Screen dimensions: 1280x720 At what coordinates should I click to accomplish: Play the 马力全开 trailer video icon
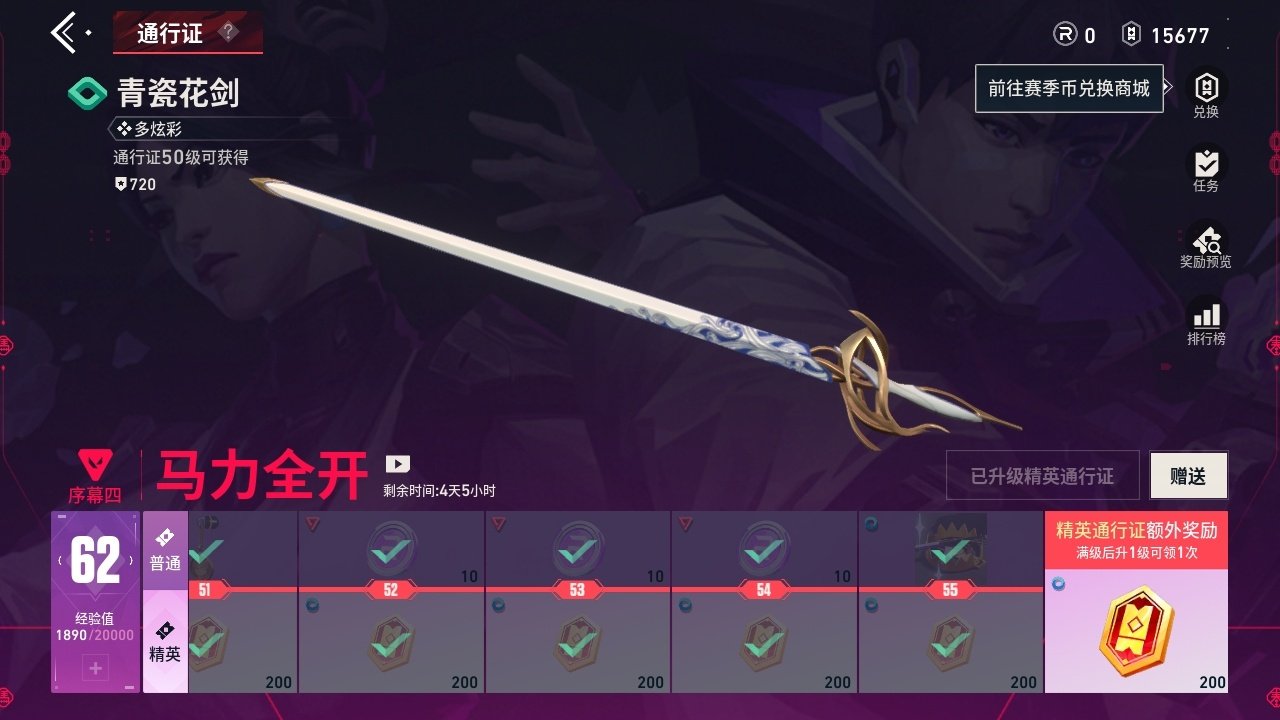tap(398, 464)
